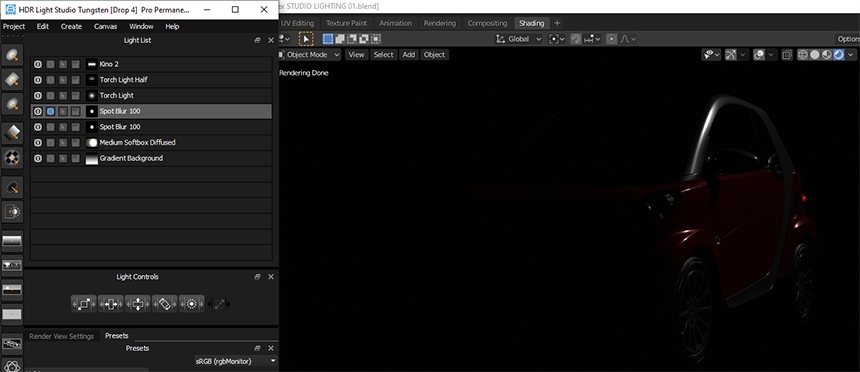Click the Kino 2 light thumbnail
860x372 pixels.
click(92, 64)
